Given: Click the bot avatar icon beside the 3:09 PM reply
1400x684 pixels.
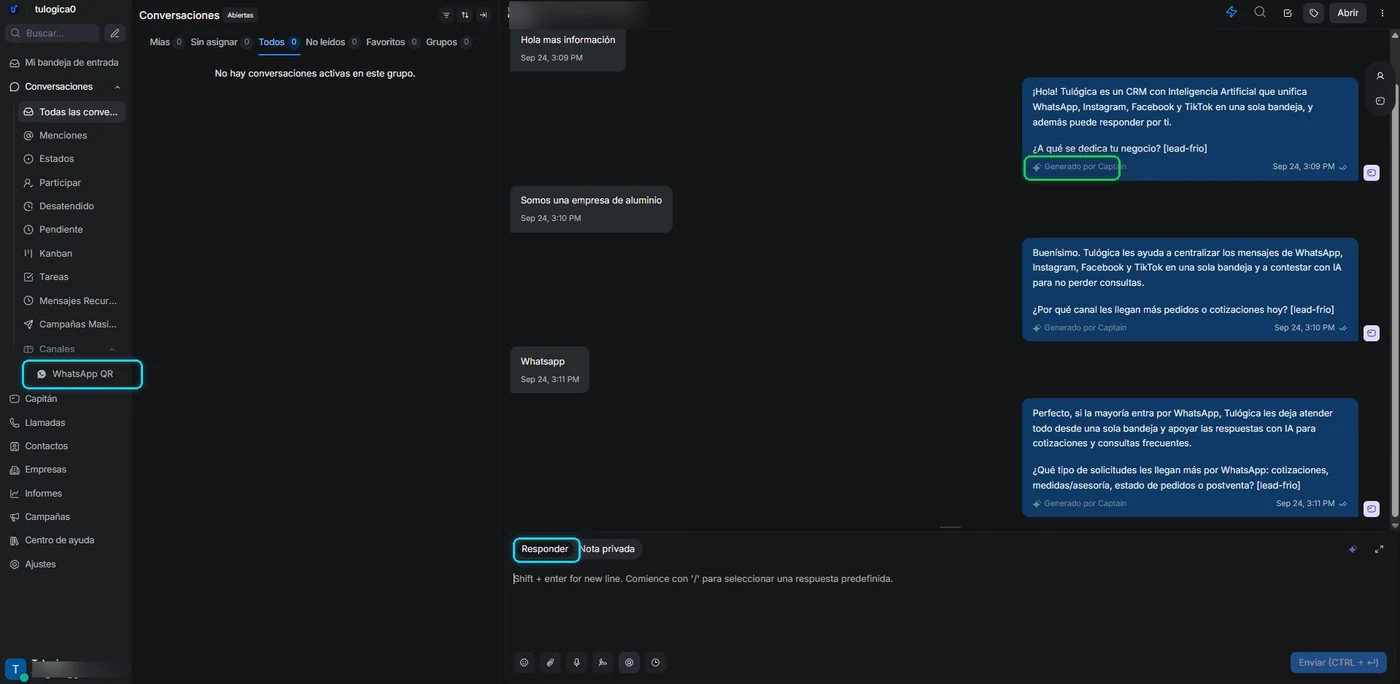Looking at the screenshot, I should (1372, 173).
